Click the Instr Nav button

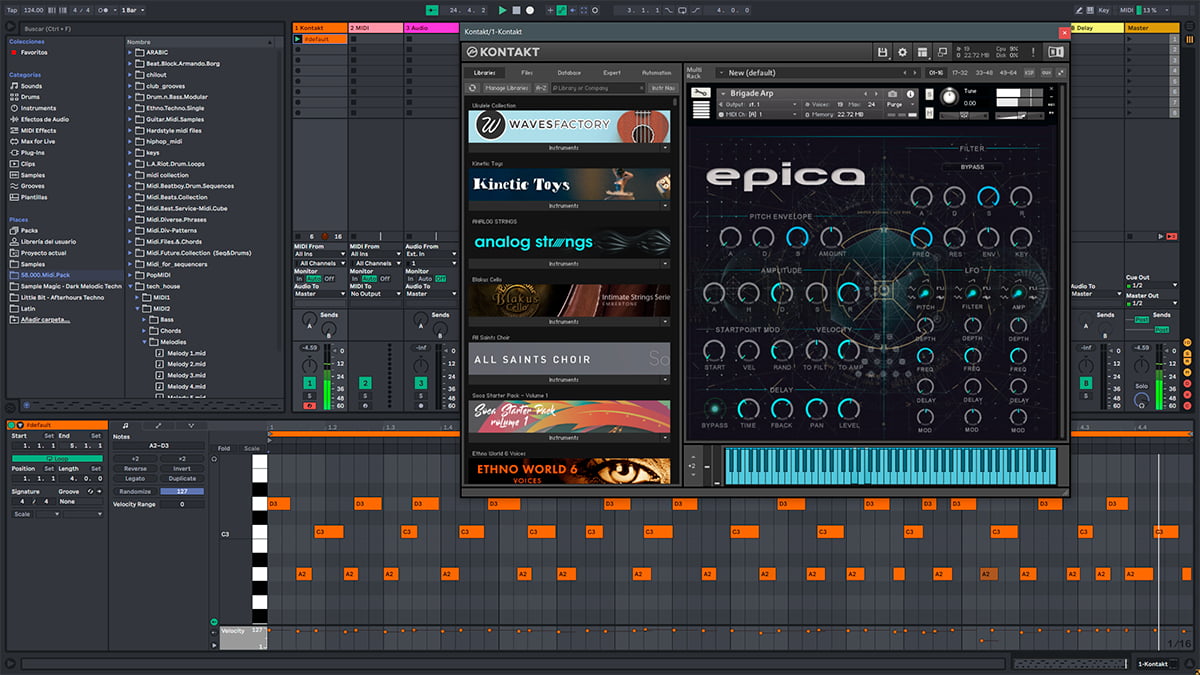coord(662,88)
